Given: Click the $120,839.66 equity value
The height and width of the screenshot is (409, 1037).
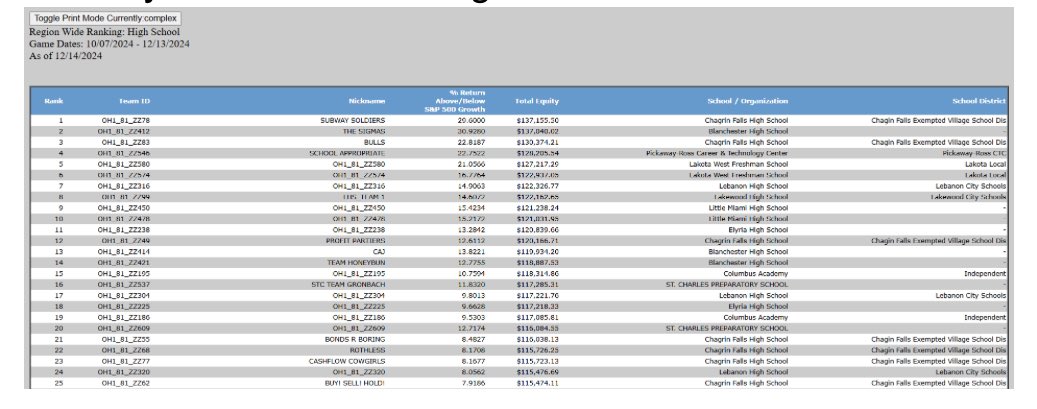Looking at the screenshot, I should pyautogui.click(x=537, y=230).
